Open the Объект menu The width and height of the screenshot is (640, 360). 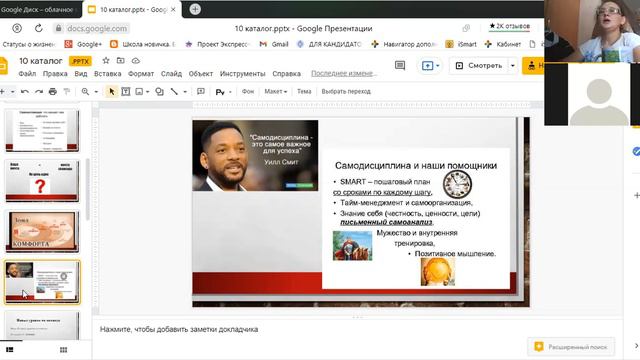coord(201,74)
